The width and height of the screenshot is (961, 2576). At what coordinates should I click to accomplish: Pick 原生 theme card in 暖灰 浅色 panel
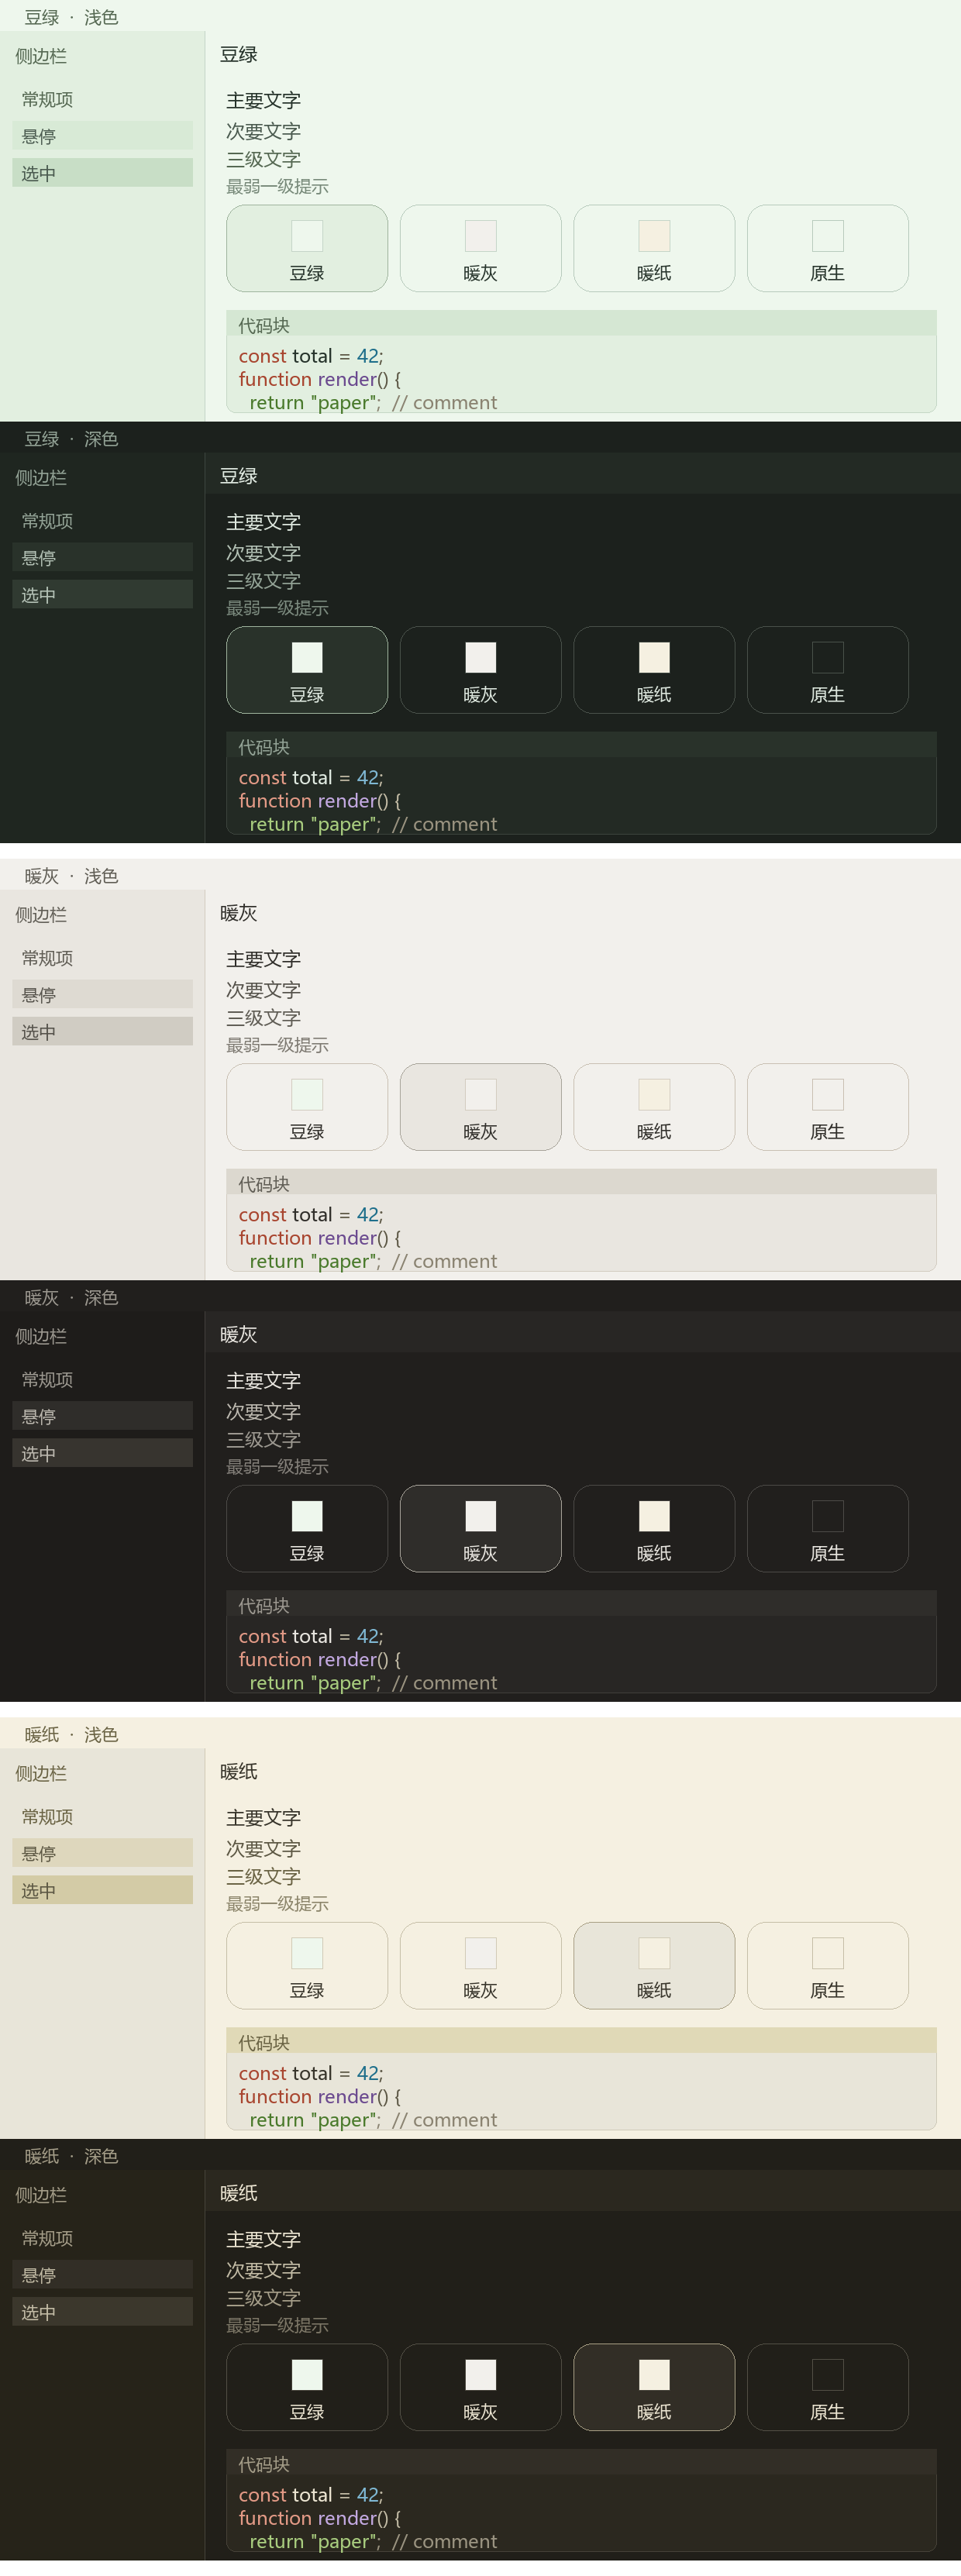click(828, 1106)
